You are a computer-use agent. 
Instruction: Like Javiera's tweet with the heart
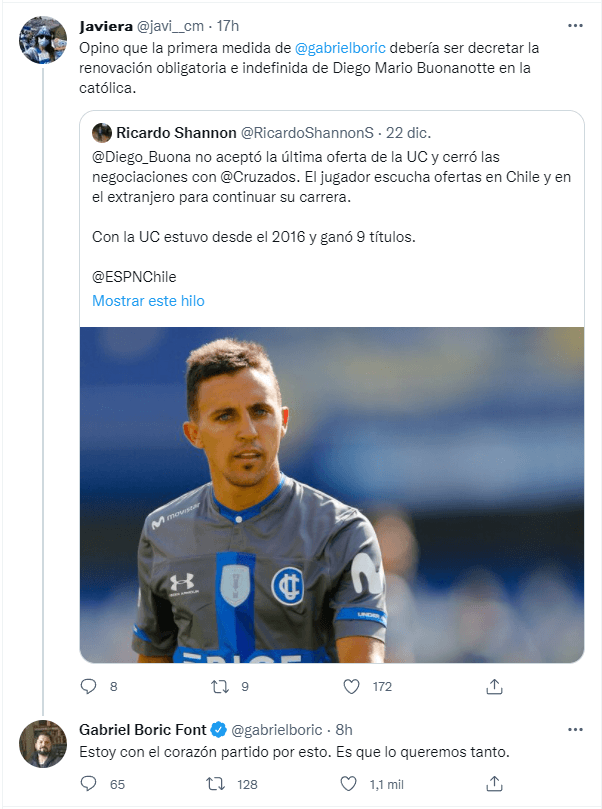[x=351, y=687]
